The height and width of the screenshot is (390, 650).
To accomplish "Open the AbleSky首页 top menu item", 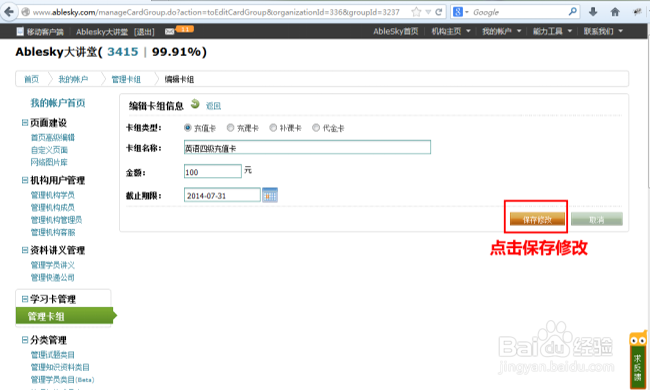I will [x=395, y=31].
